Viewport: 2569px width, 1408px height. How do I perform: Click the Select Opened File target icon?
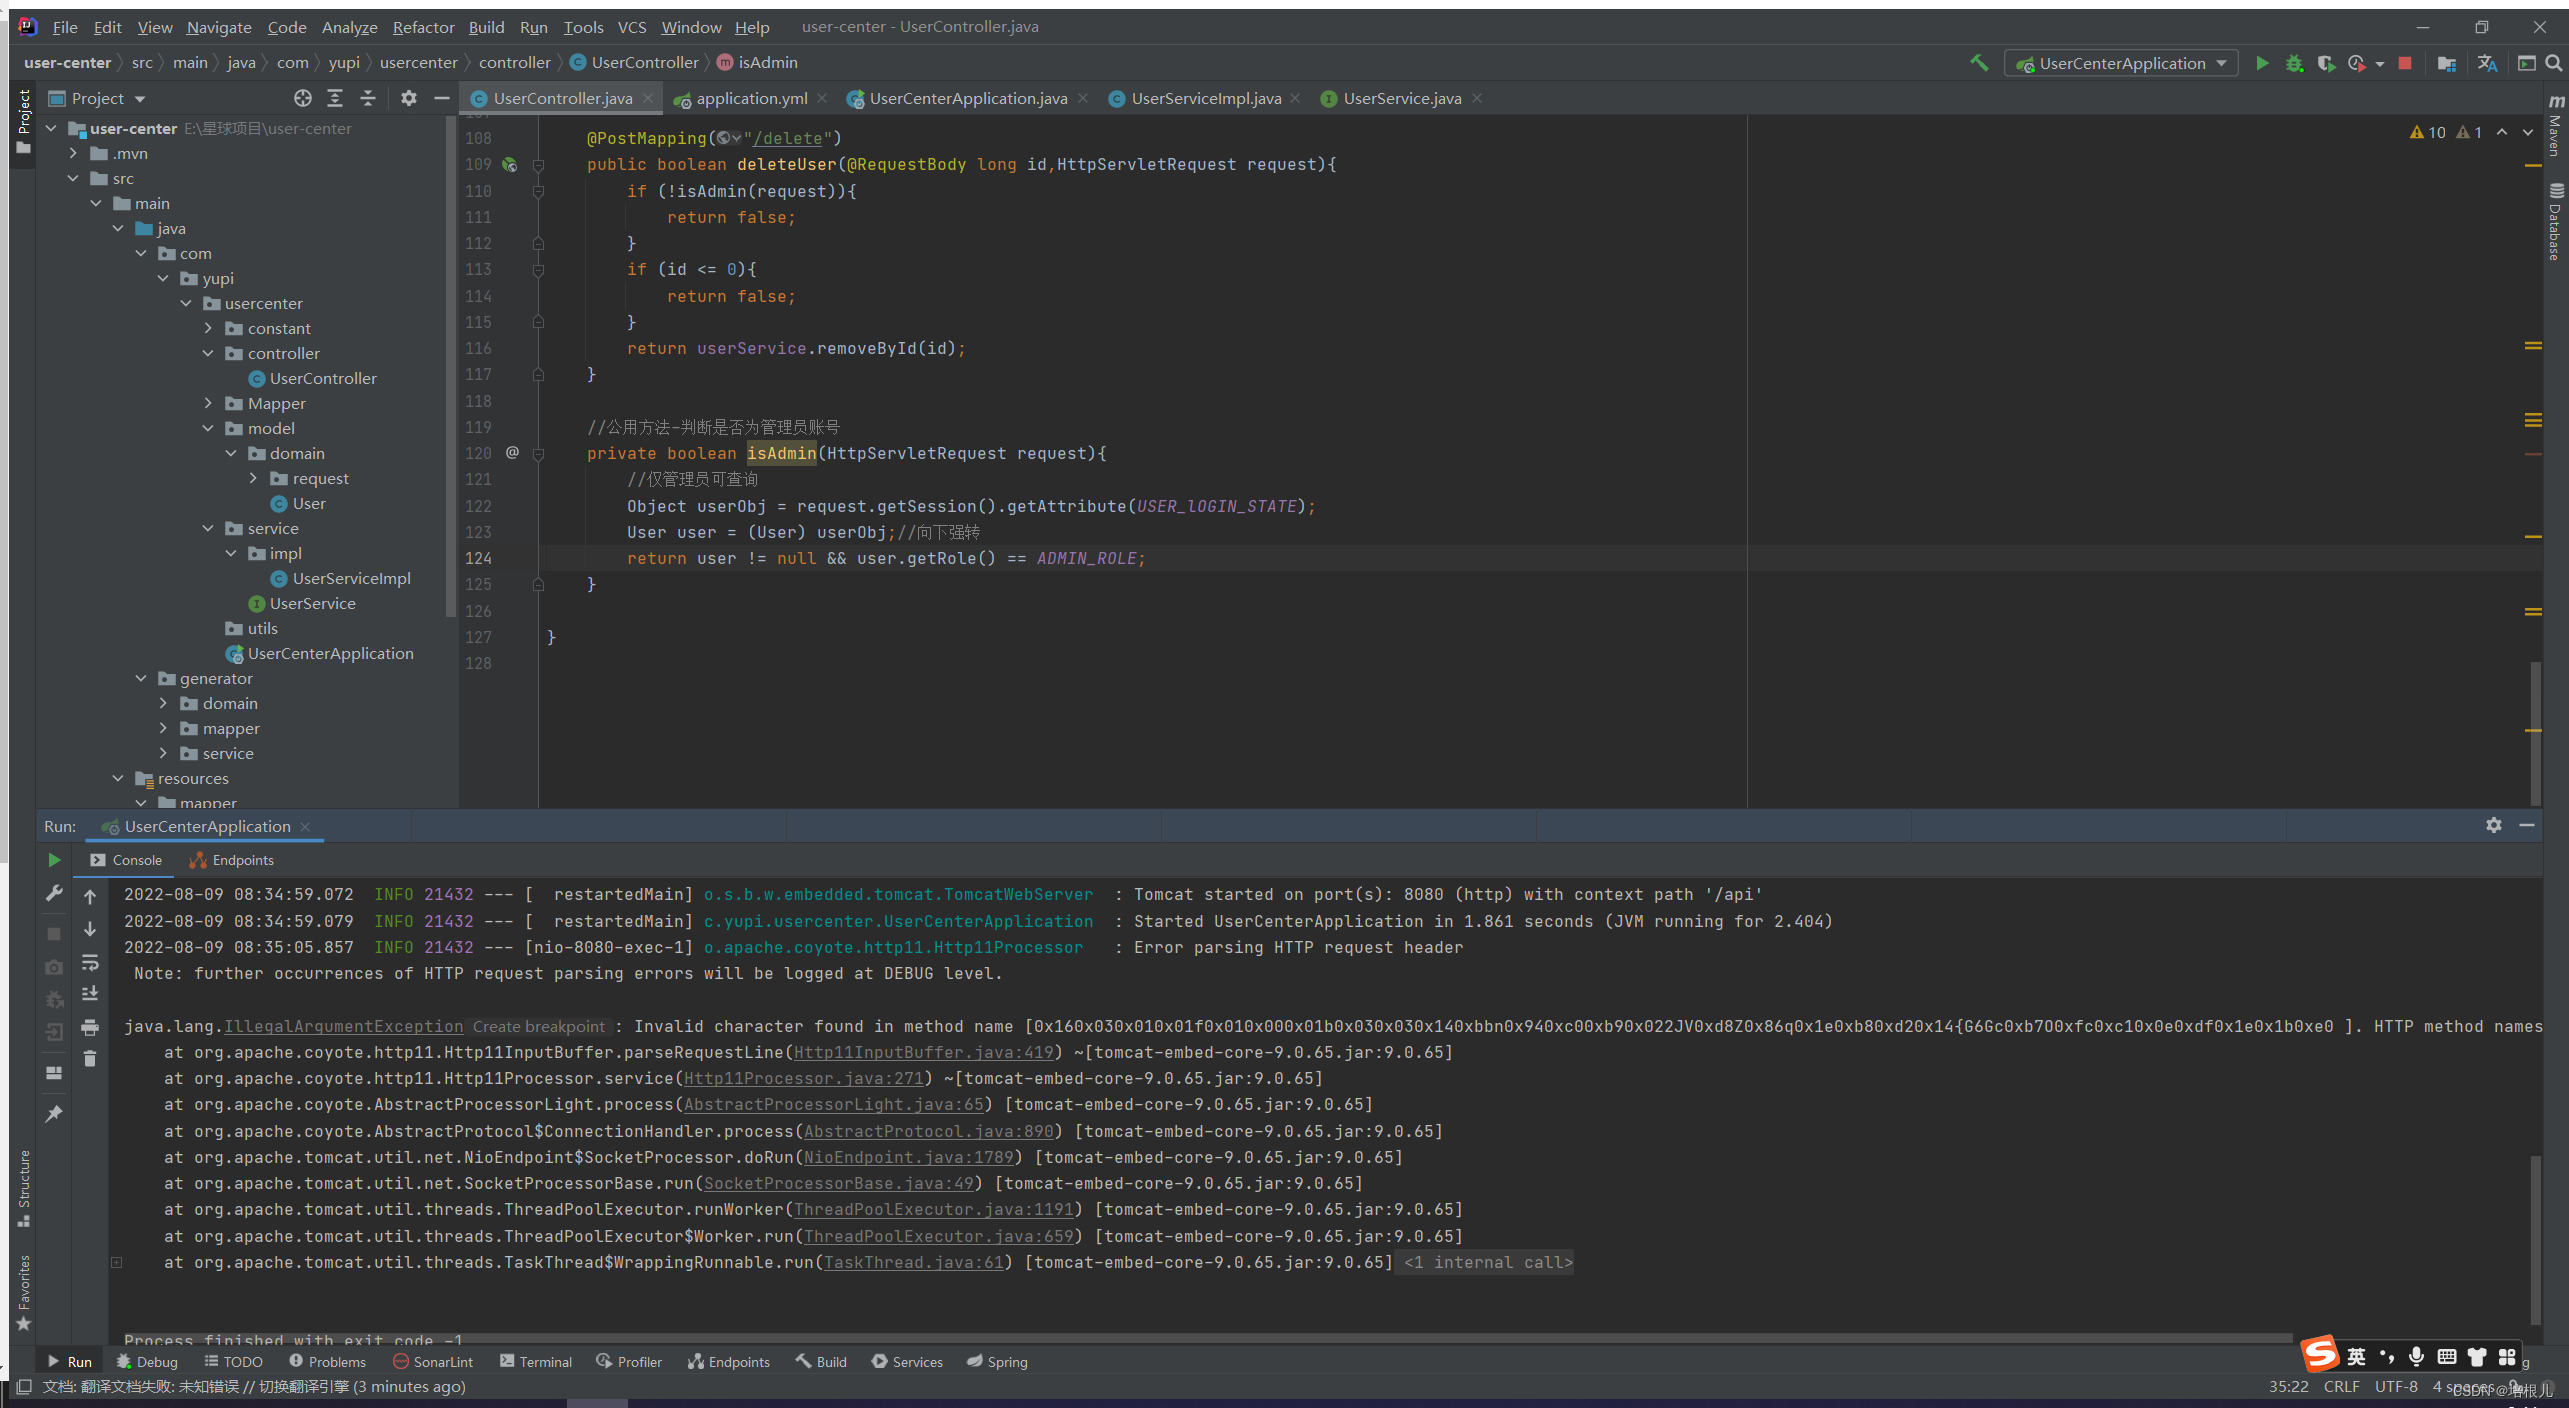(x=302, y=98)
